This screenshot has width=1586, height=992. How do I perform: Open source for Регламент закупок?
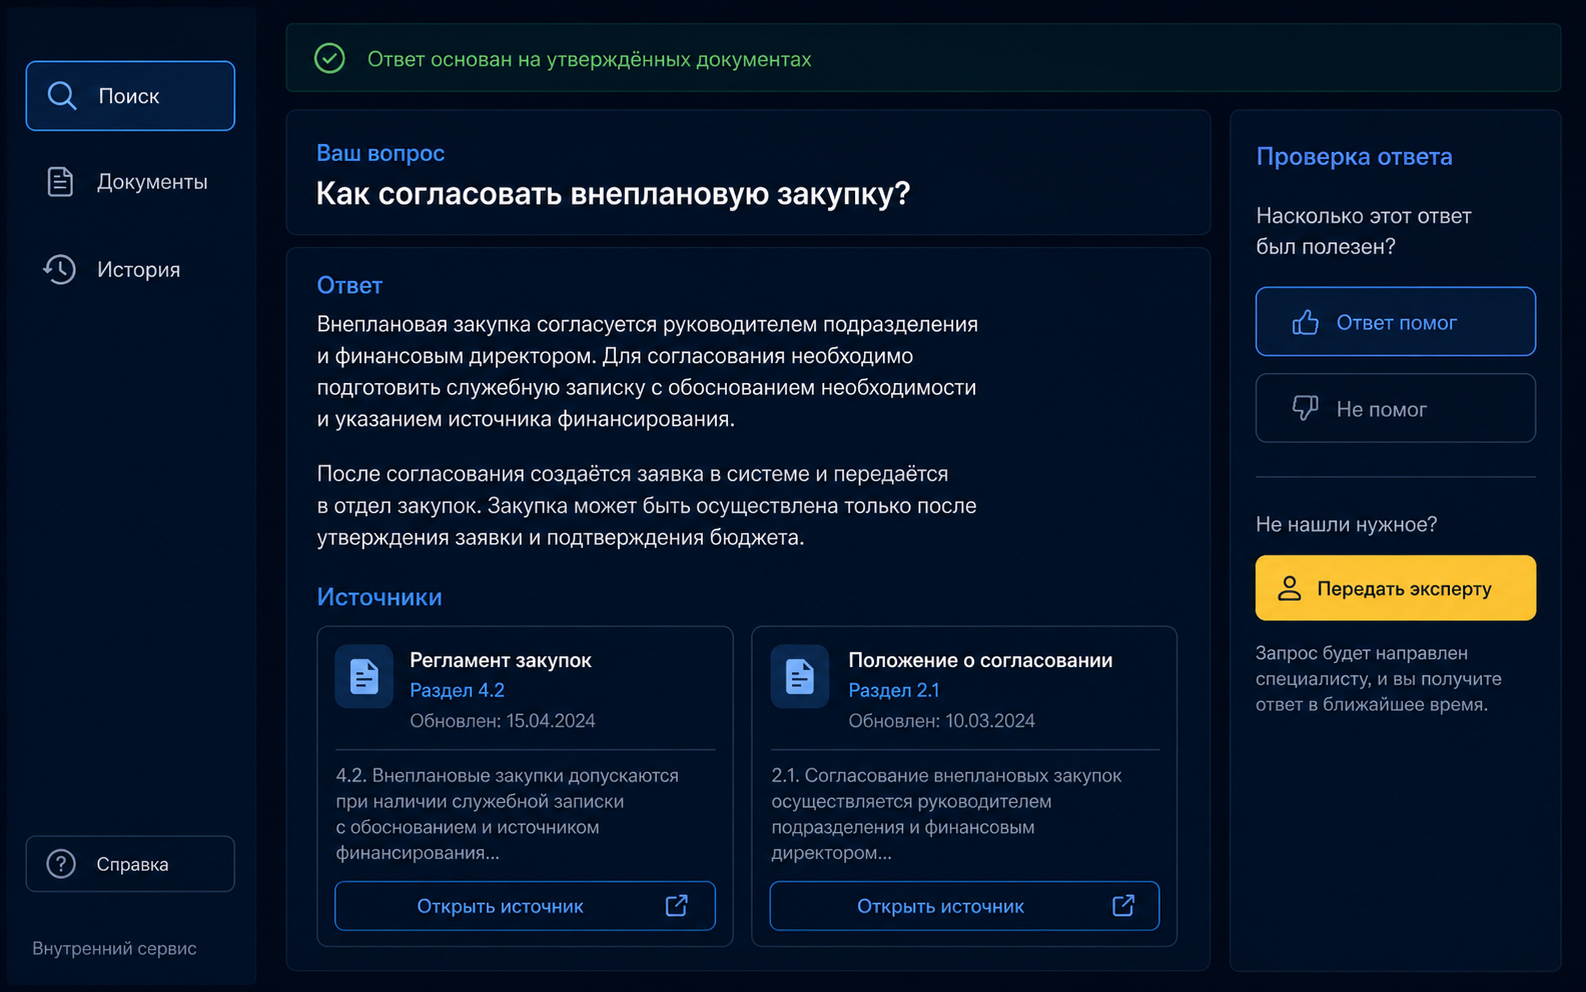point(525,906)
